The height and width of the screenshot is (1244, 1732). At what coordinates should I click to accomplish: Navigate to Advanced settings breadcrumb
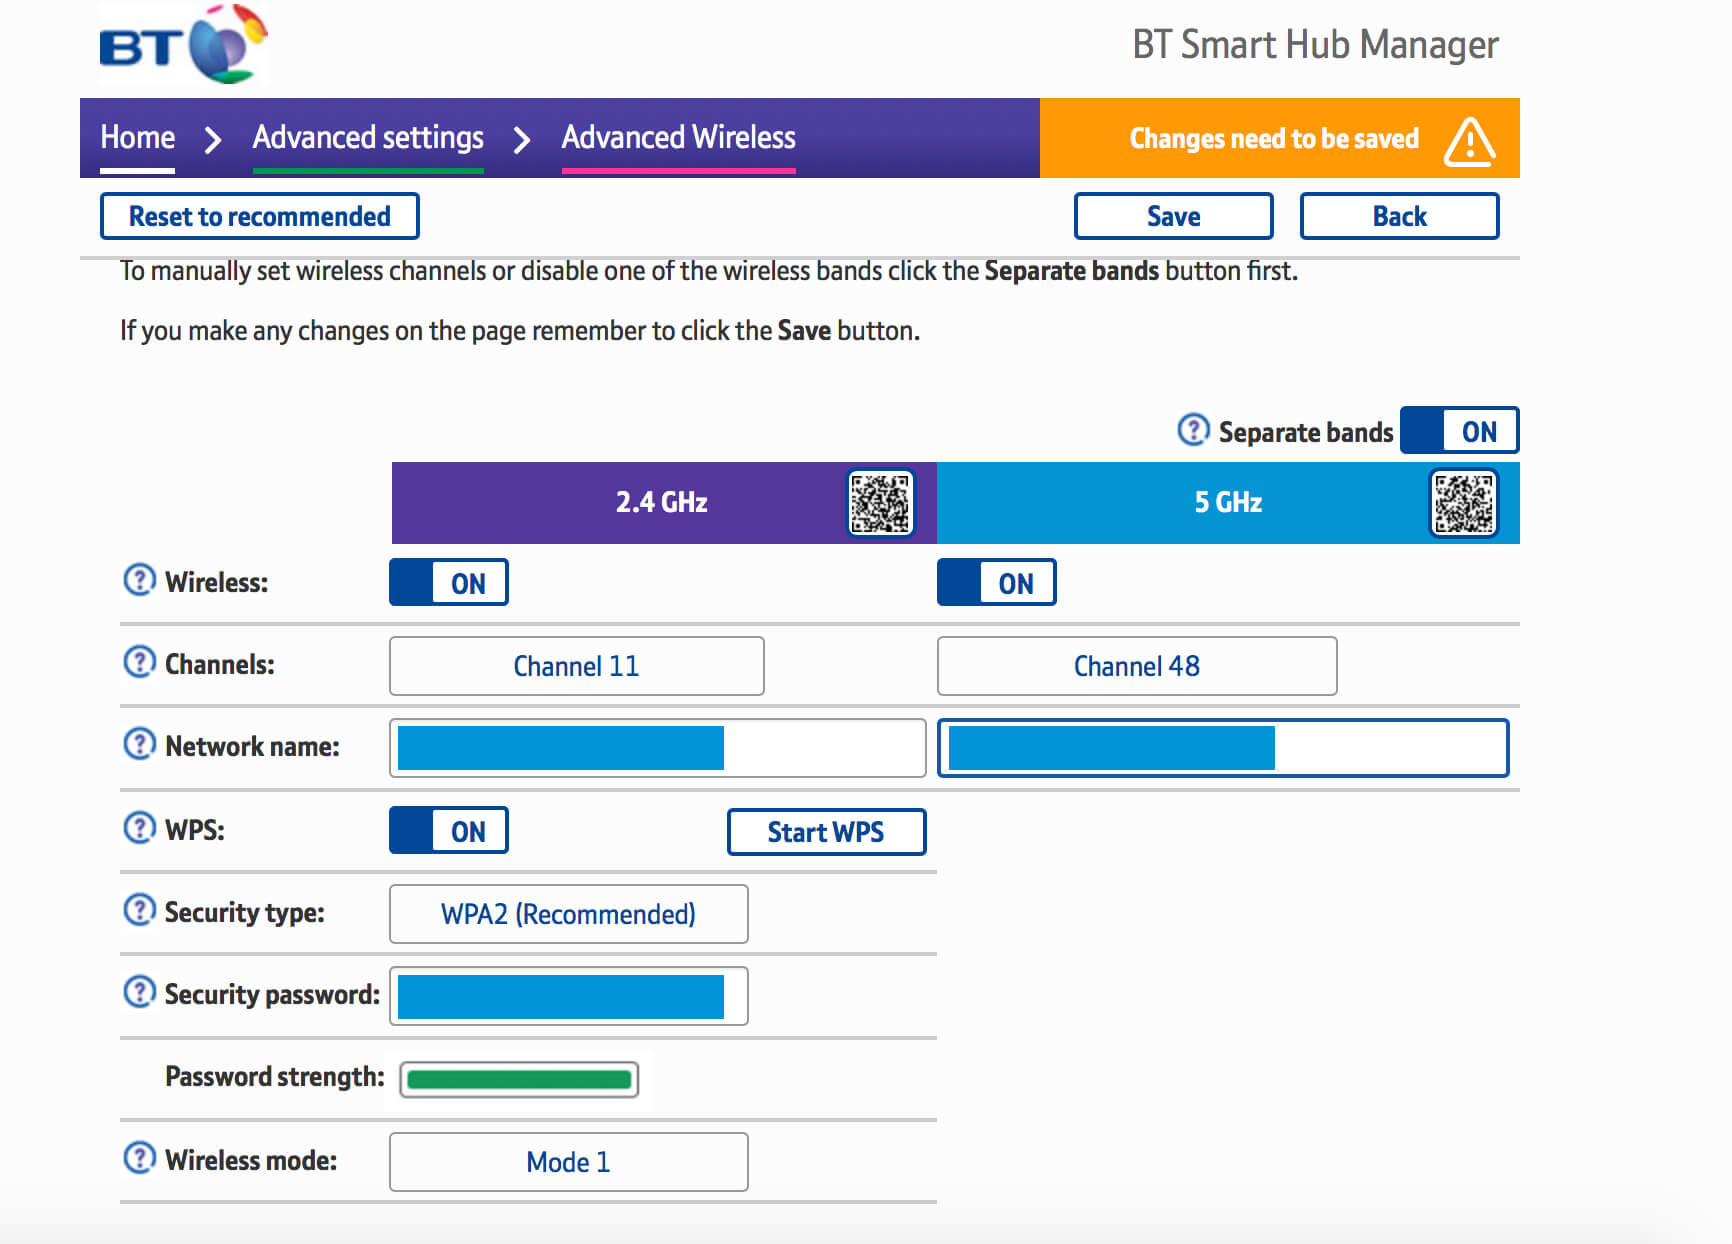[x=368, y=137]
